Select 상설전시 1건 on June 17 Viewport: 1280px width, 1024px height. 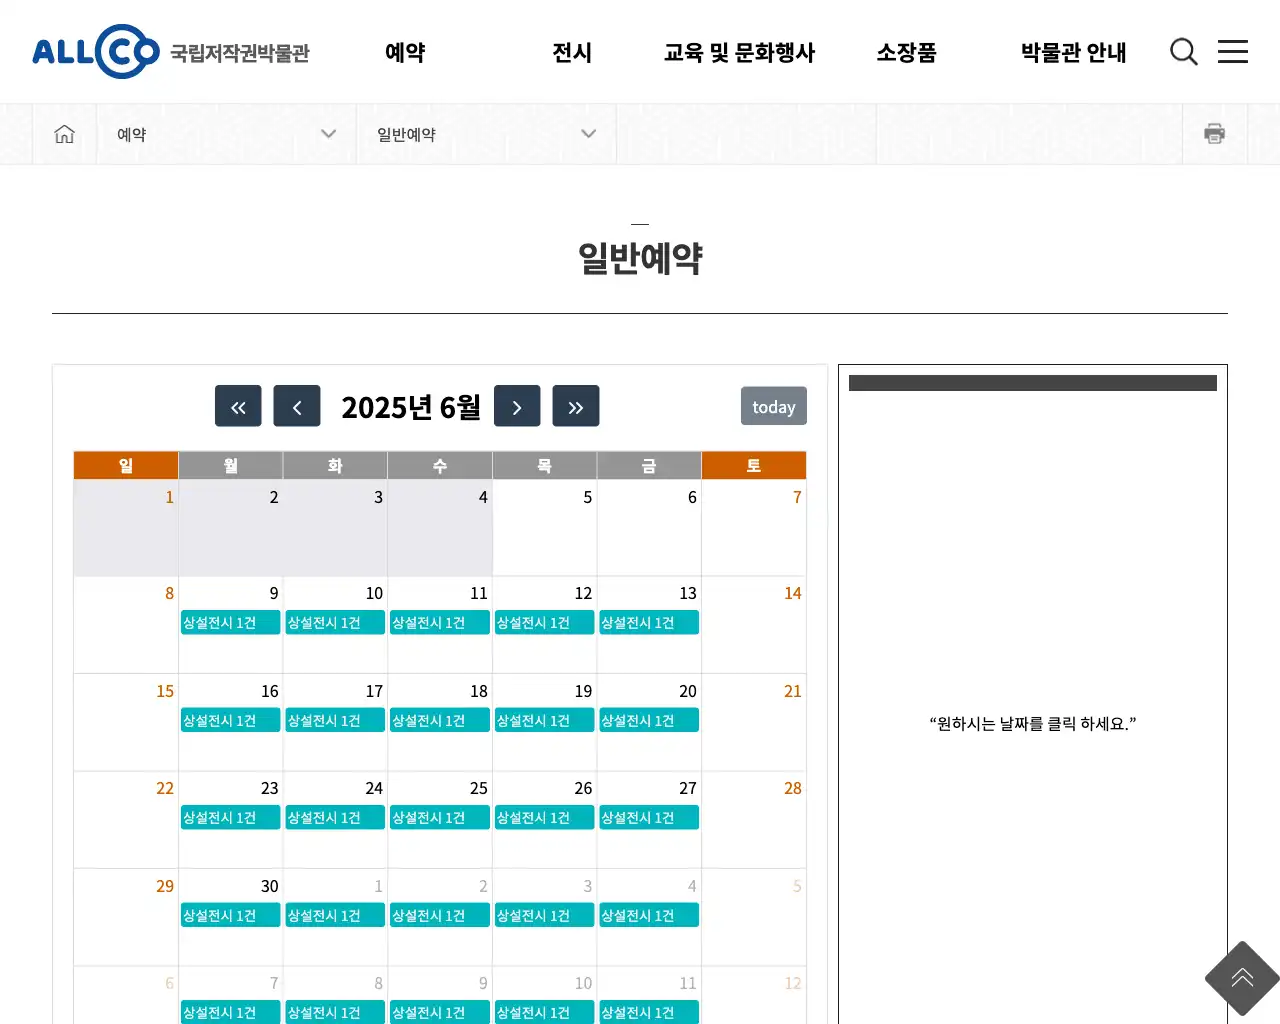click(x=335, y=721)
